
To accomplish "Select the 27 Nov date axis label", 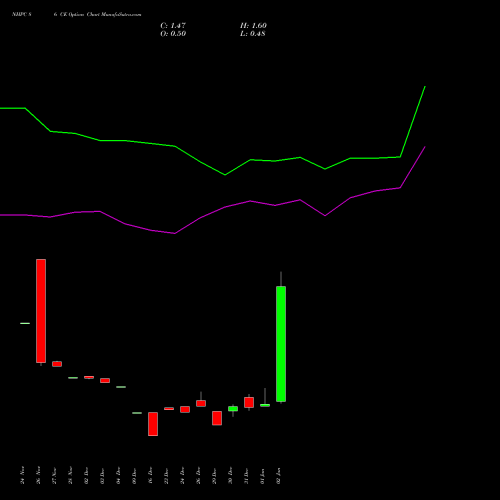I will pos(54,476).
